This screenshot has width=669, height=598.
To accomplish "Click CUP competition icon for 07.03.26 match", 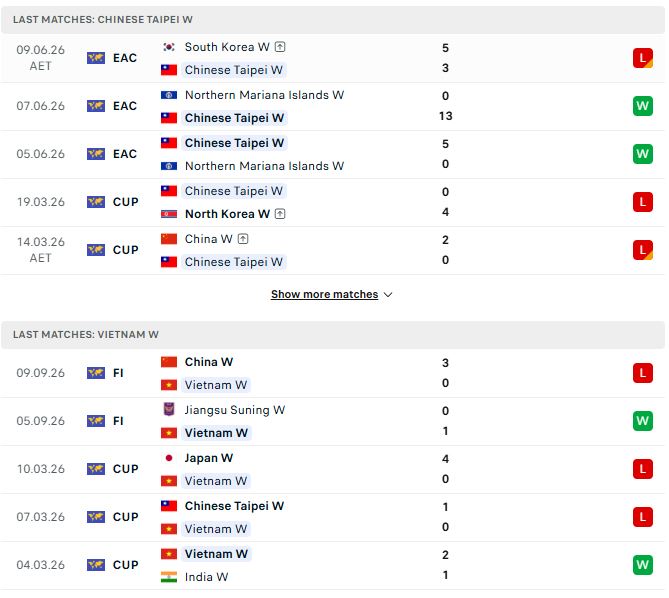I will tap(96, 517).
